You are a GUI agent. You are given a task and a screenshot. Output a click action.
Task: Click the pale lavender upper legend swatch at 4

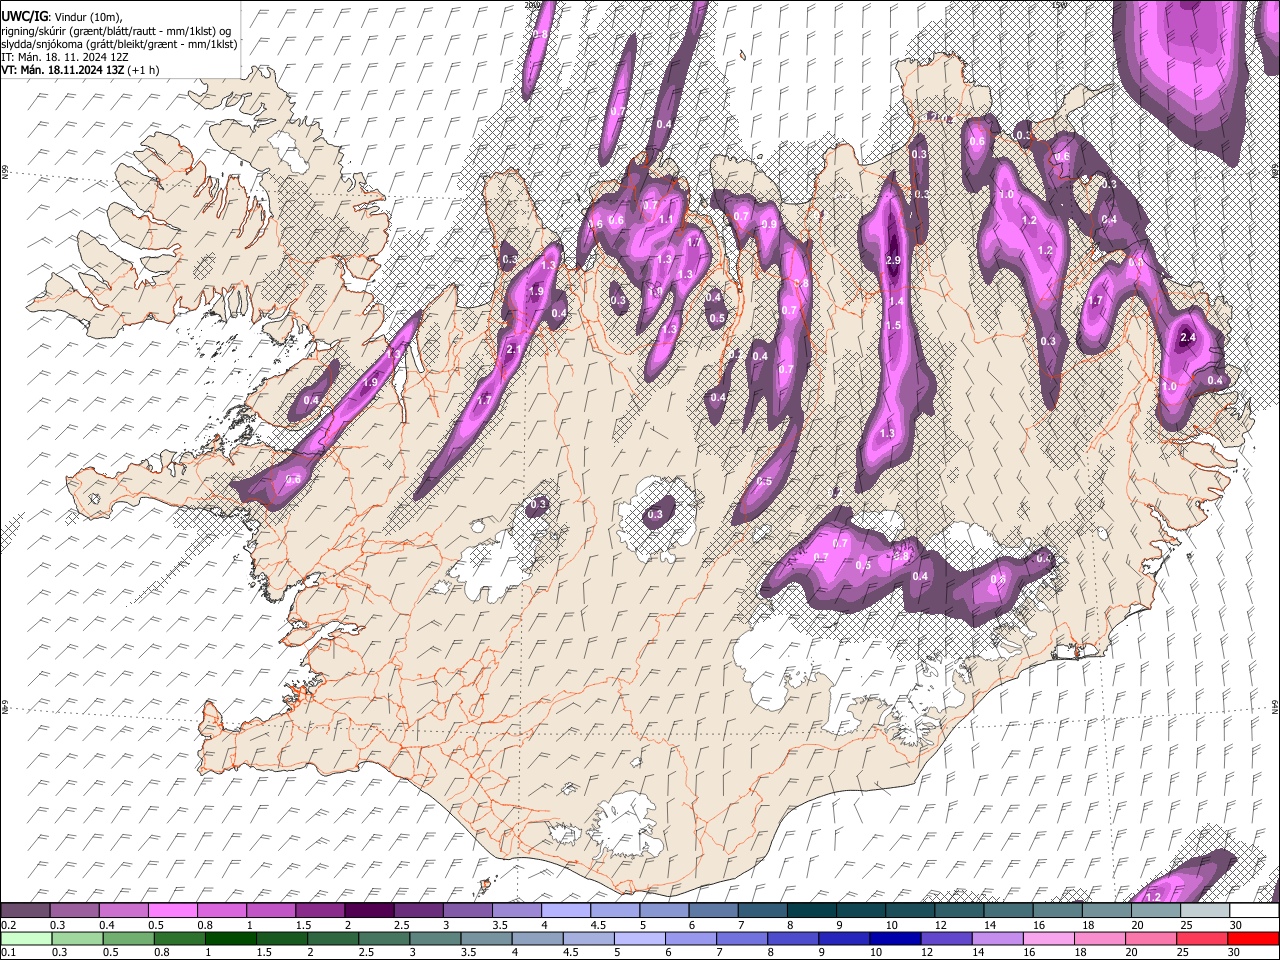[x=566, y=910]
